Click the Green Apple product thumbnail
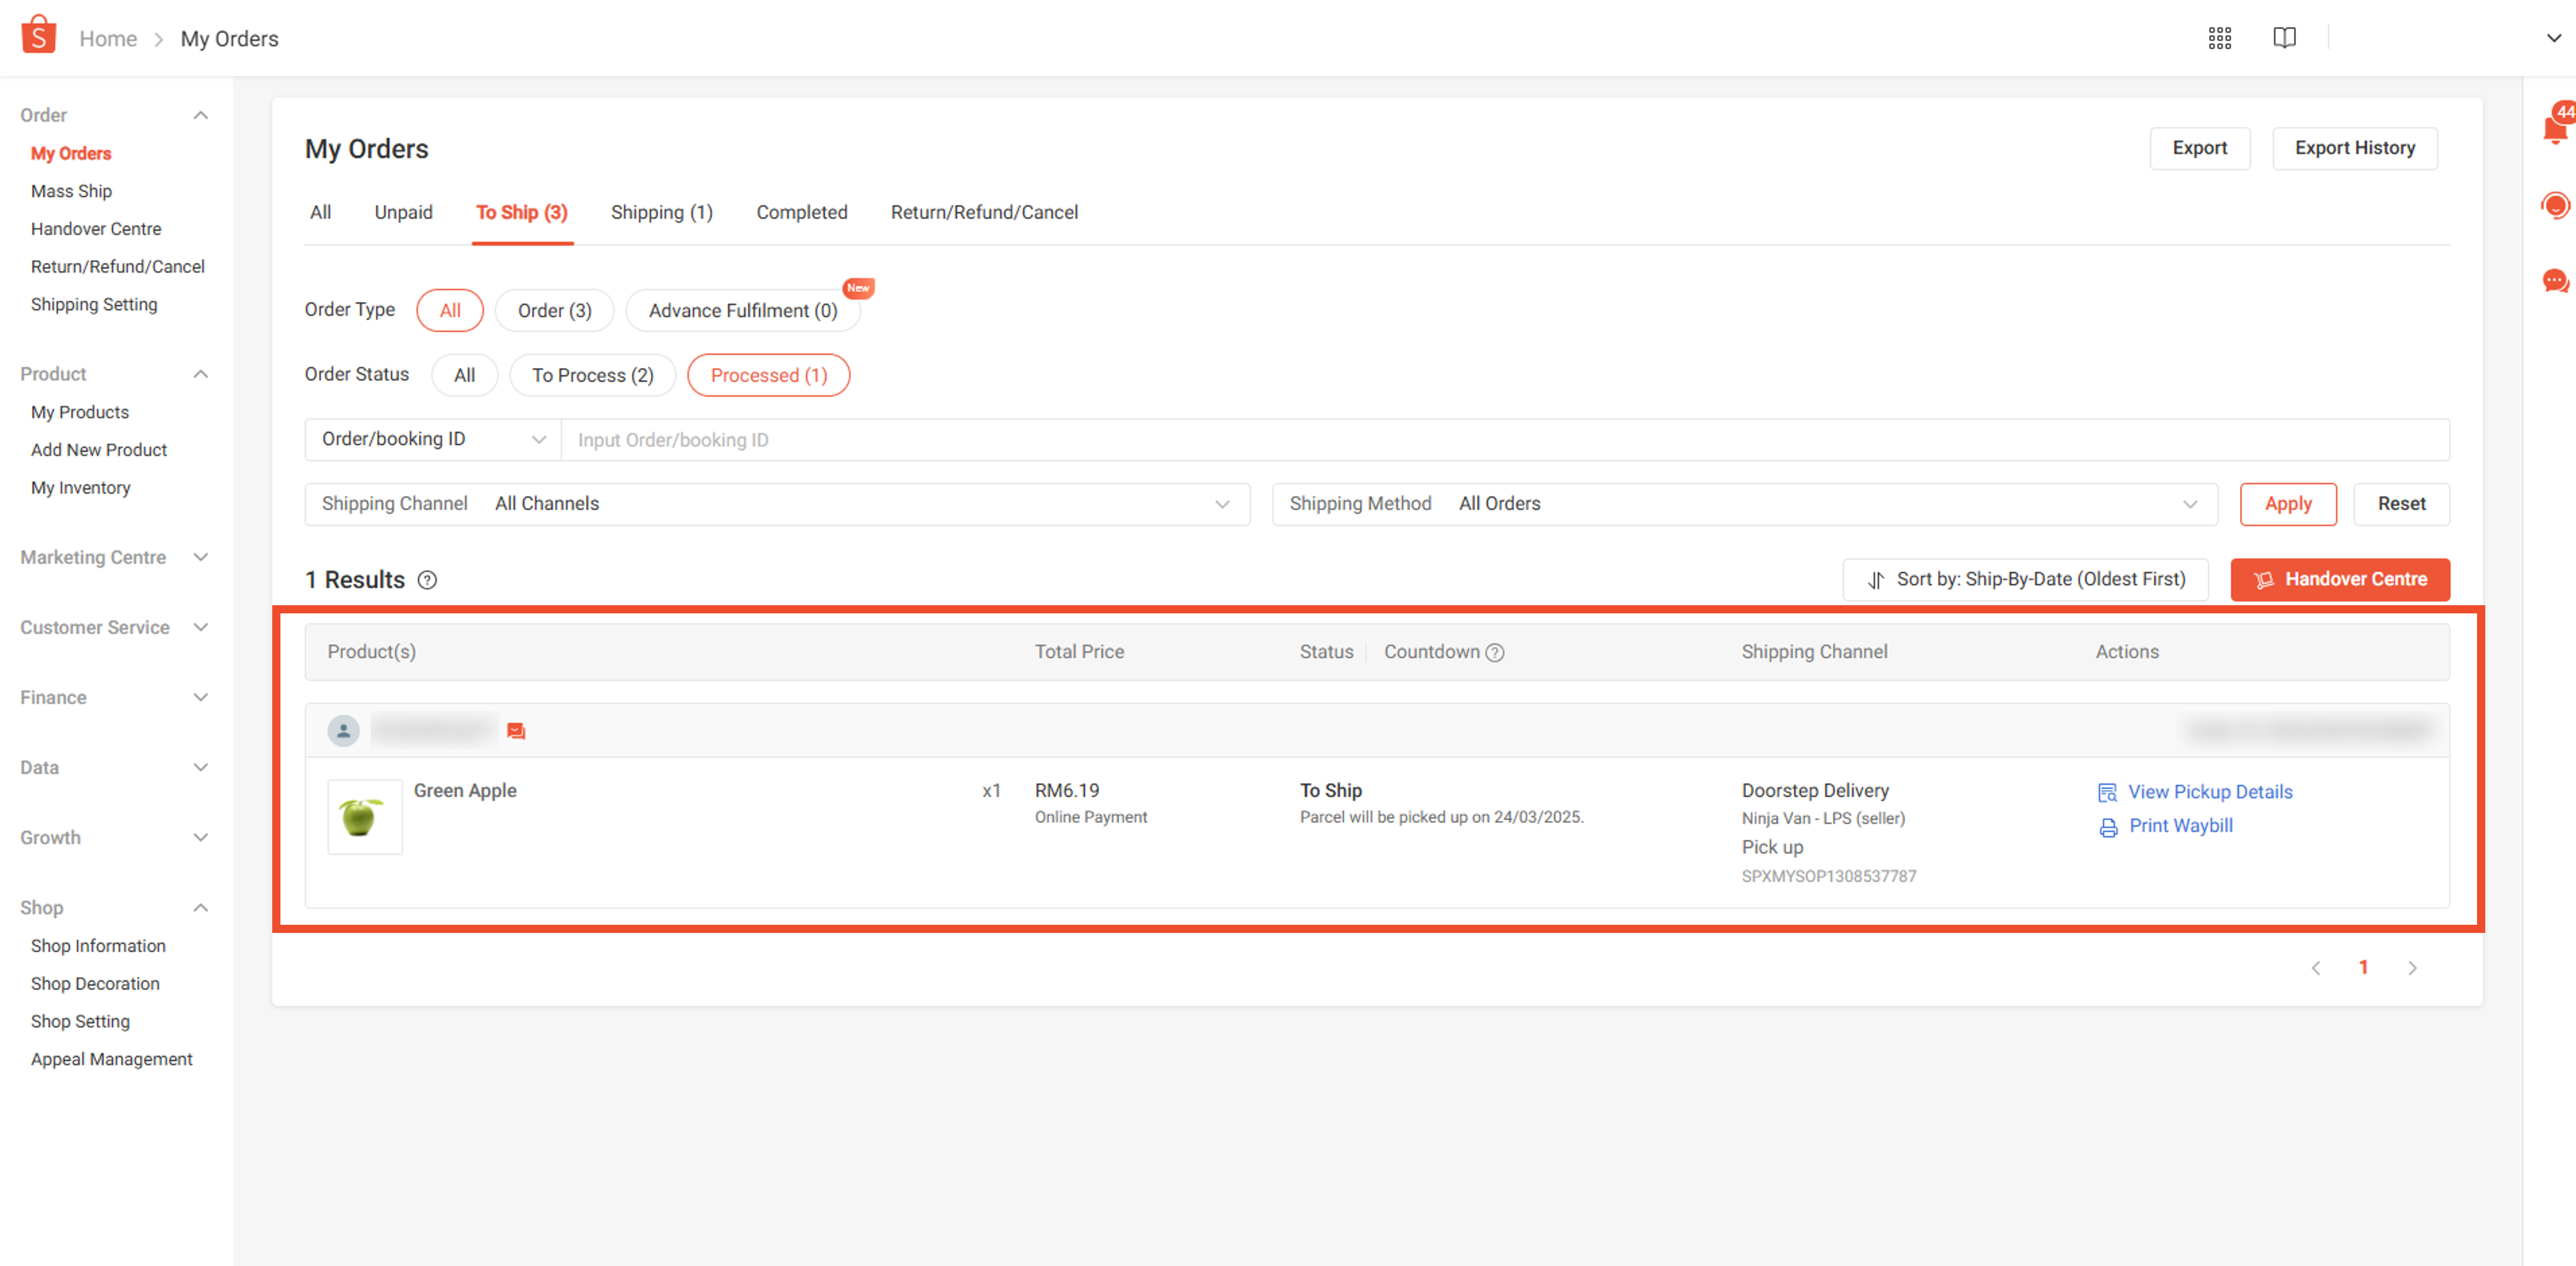The width and height of the screenshot is (2576, 1266). point(365,817)
